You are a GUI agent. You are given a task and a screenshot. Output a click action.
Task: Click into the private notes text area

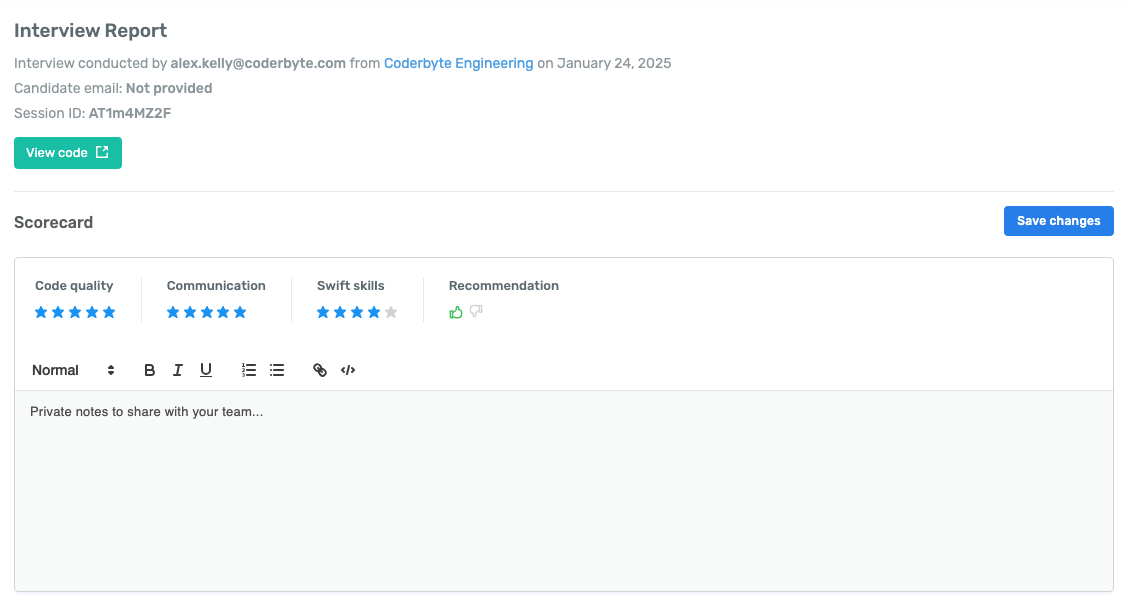pos(564,491)
